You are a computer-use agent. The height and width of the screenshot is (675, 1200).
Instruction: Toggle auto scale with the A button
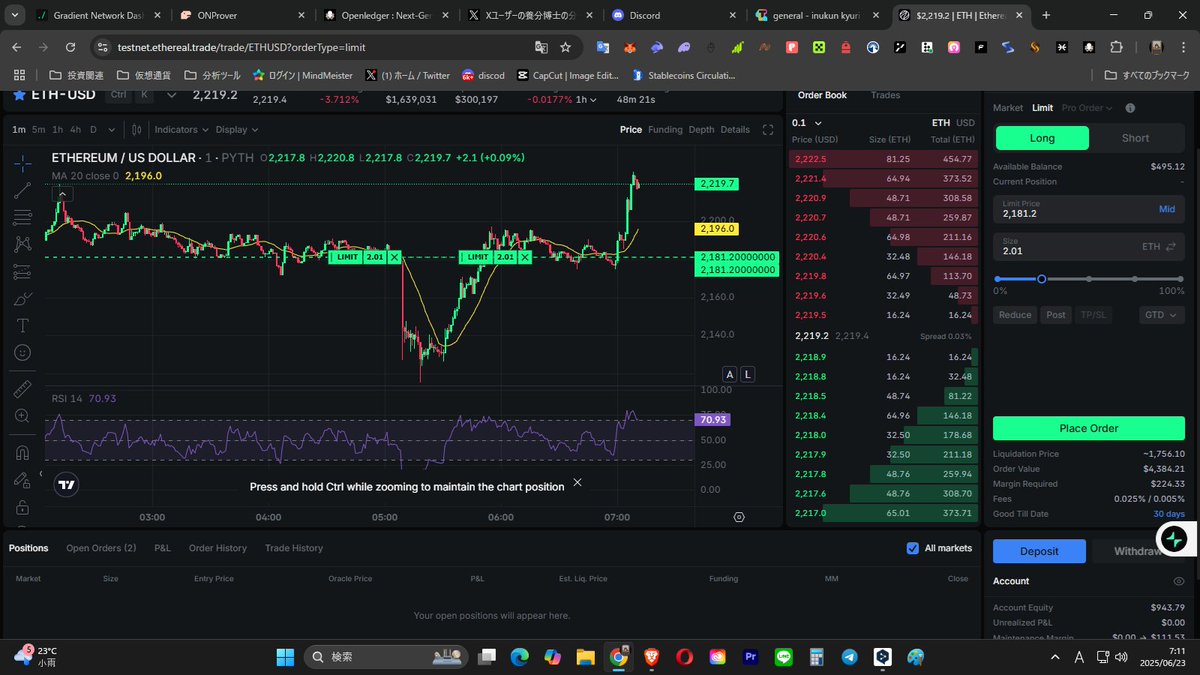coord(729,374)
